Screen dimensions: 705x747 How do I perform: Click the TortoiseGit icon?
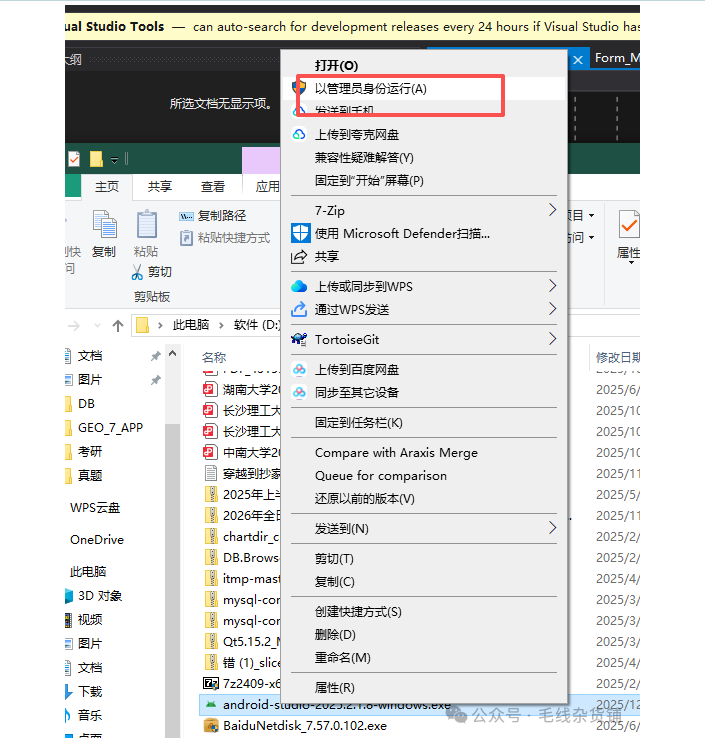pos(299,339)
